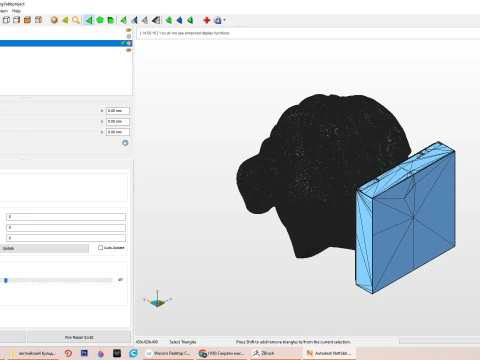Click the gray triangle toolbar icon
This screenshot has width=480, height=360.
(x=145, y=20)
